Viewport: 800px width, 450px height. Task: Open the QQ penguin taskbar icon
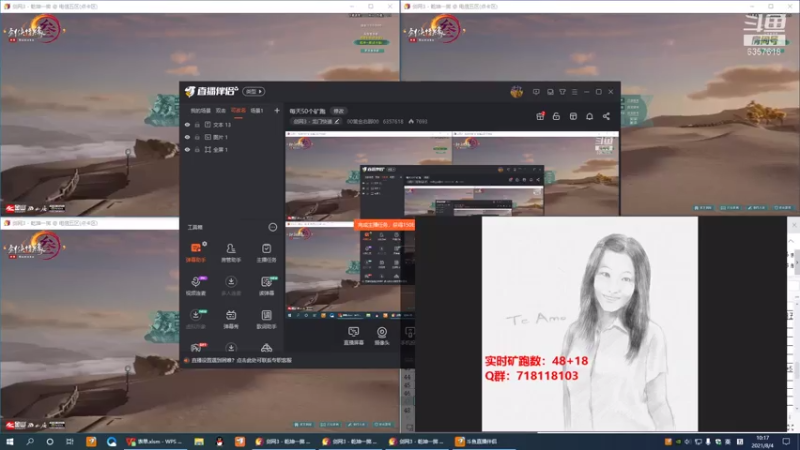[219, 441]
